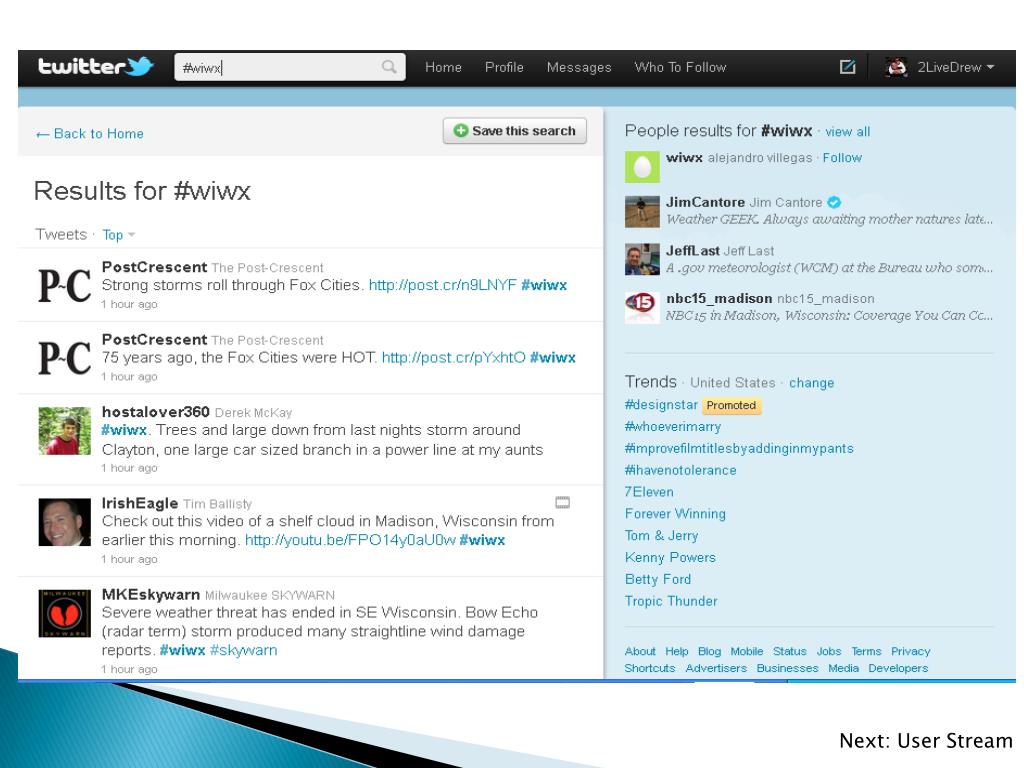1024x768 pixels.
Task: Open the #havenotolerance trend
Action: (680, 470)
